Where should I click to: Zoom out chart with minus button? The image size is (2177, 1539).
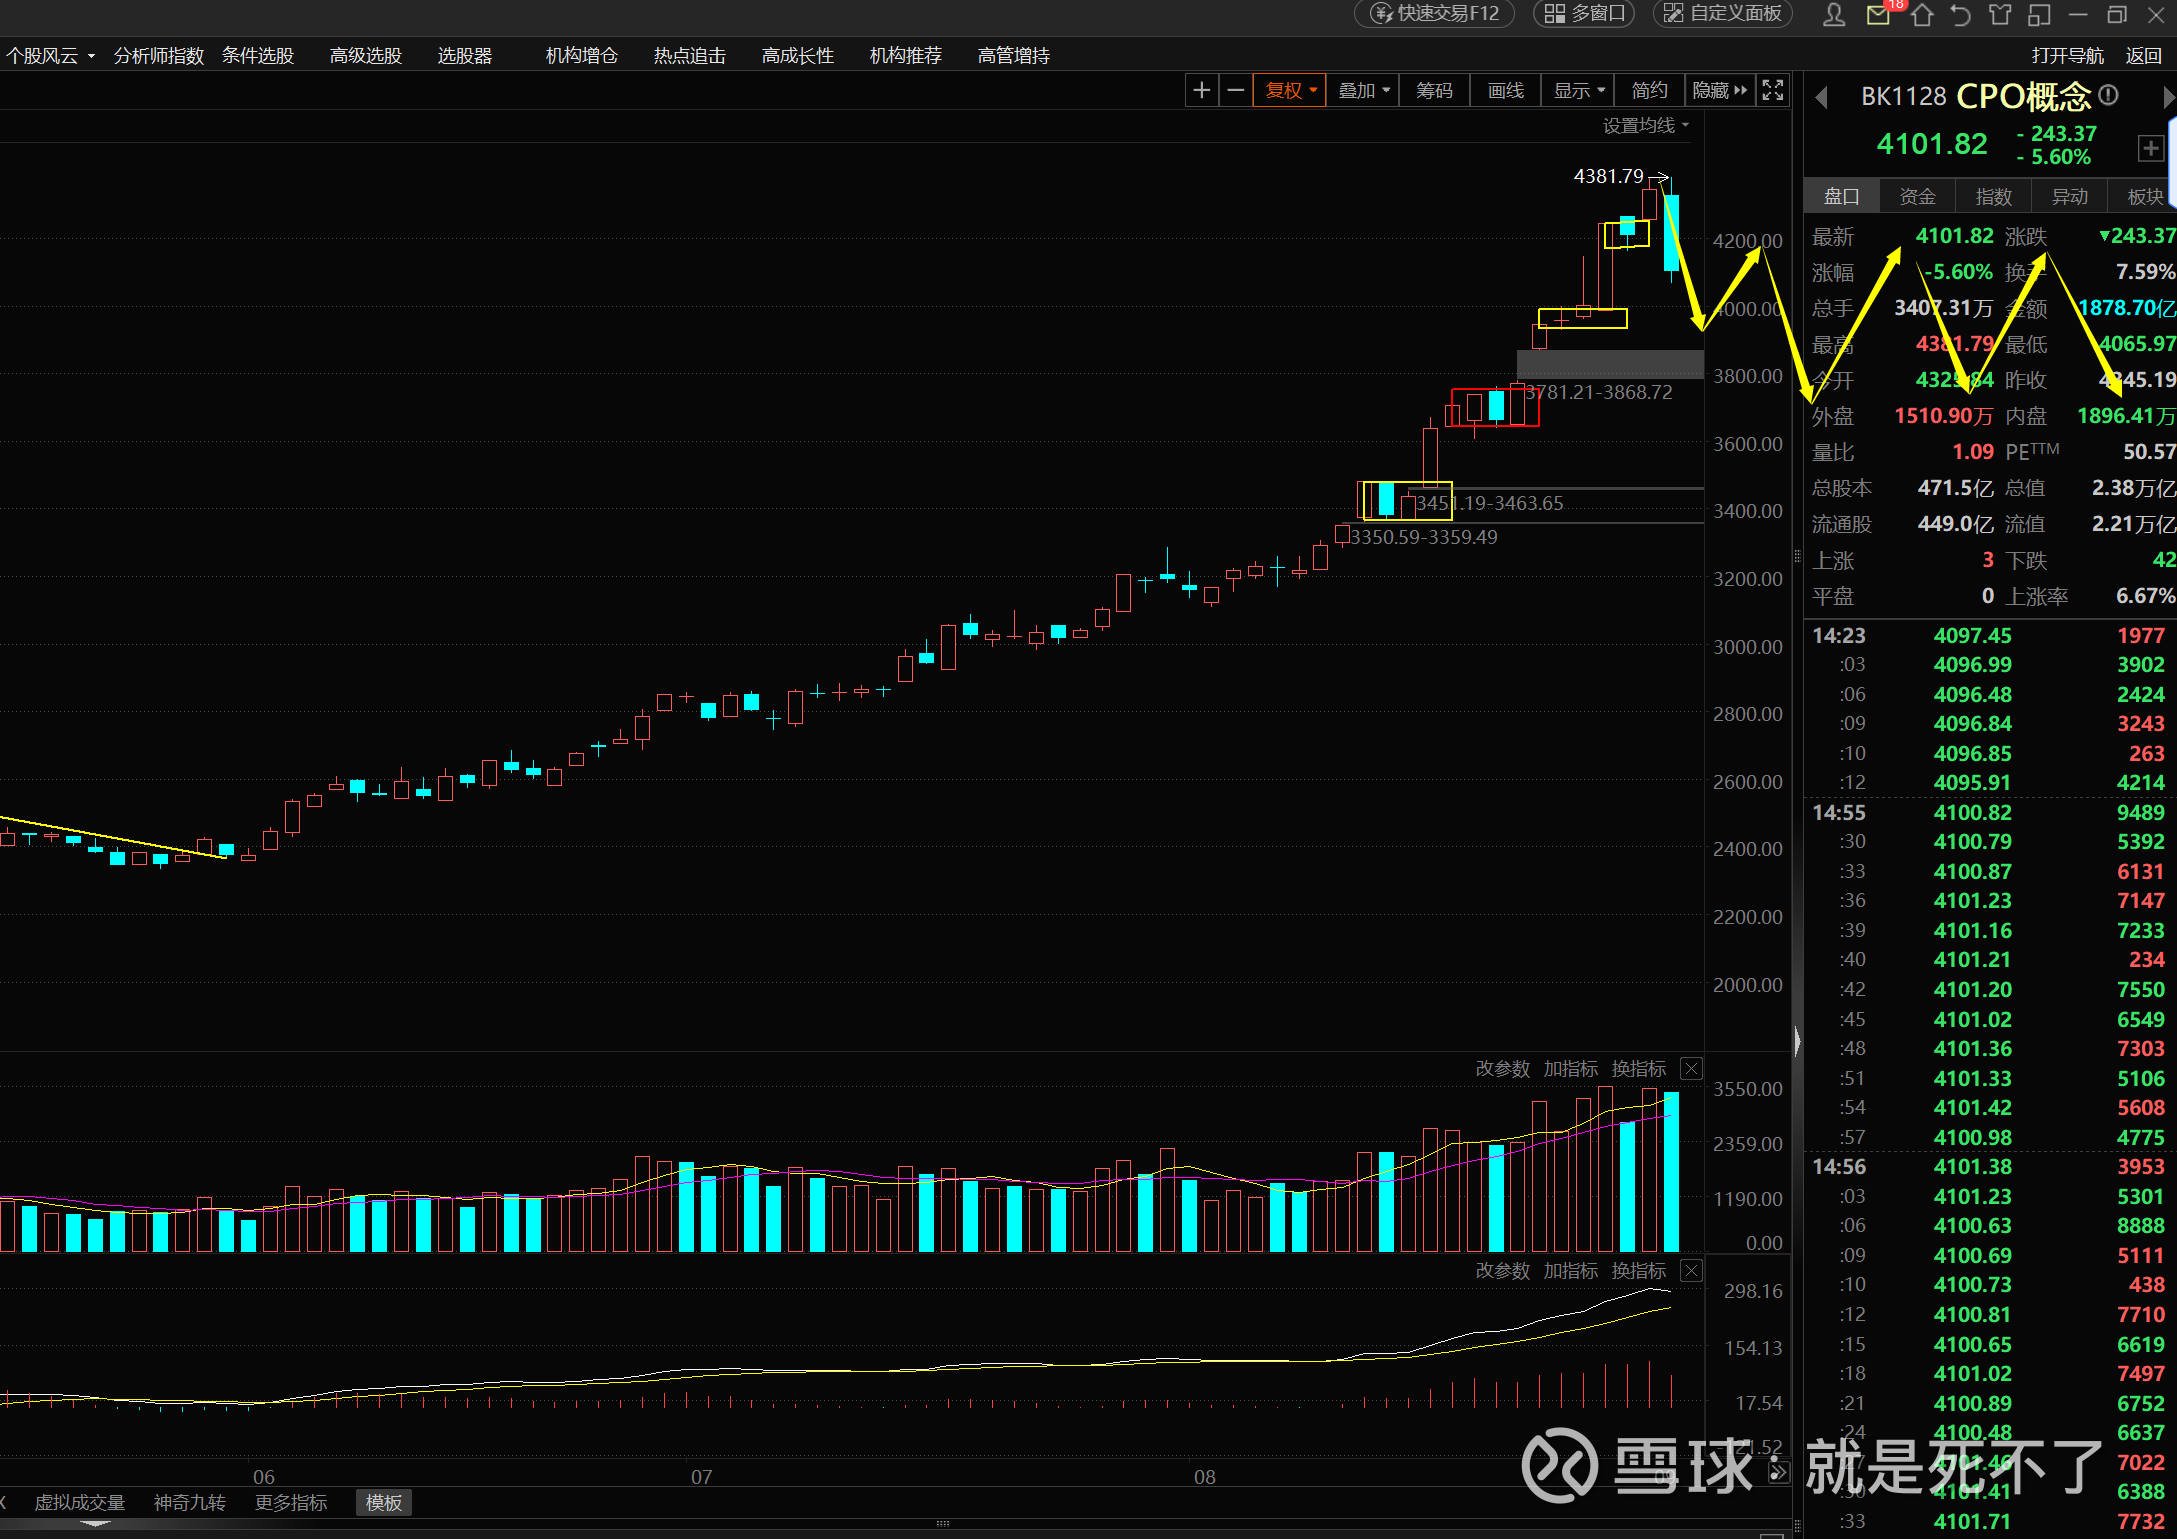click(x=1236, y=91)
